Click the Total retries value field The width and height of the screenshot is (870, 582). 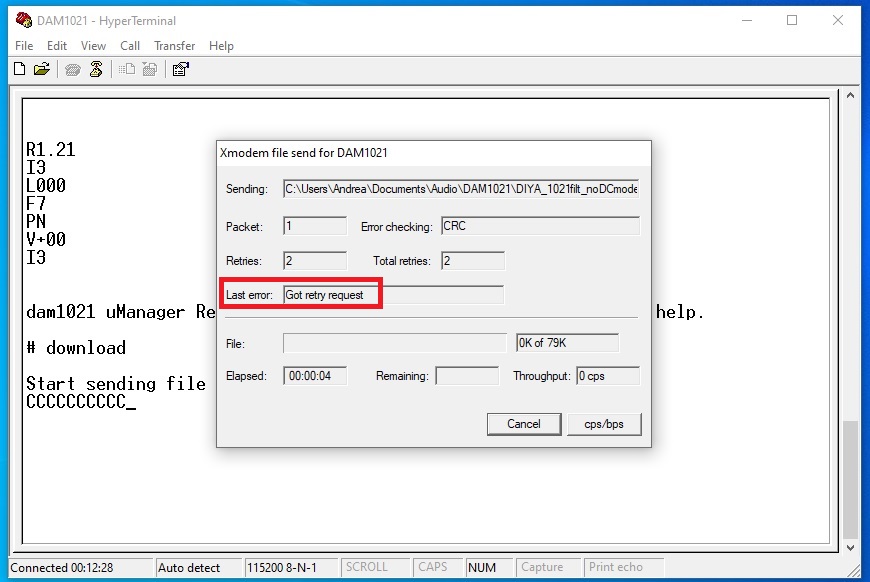(x=473, y=261)
